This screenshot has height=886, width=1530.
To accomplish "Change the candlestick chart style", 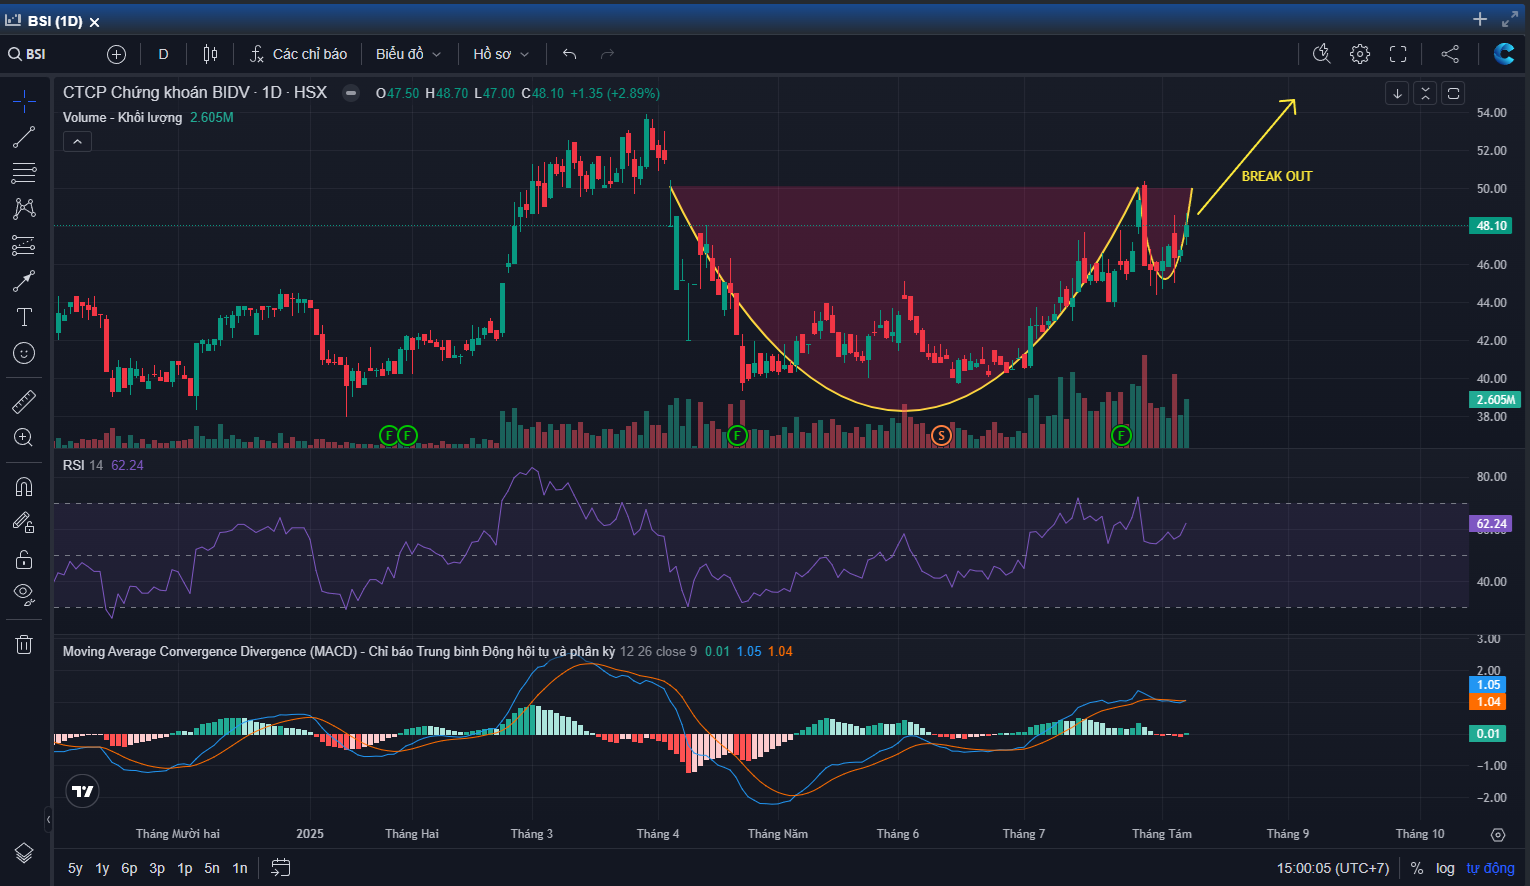I will click(x=210, y=54).
